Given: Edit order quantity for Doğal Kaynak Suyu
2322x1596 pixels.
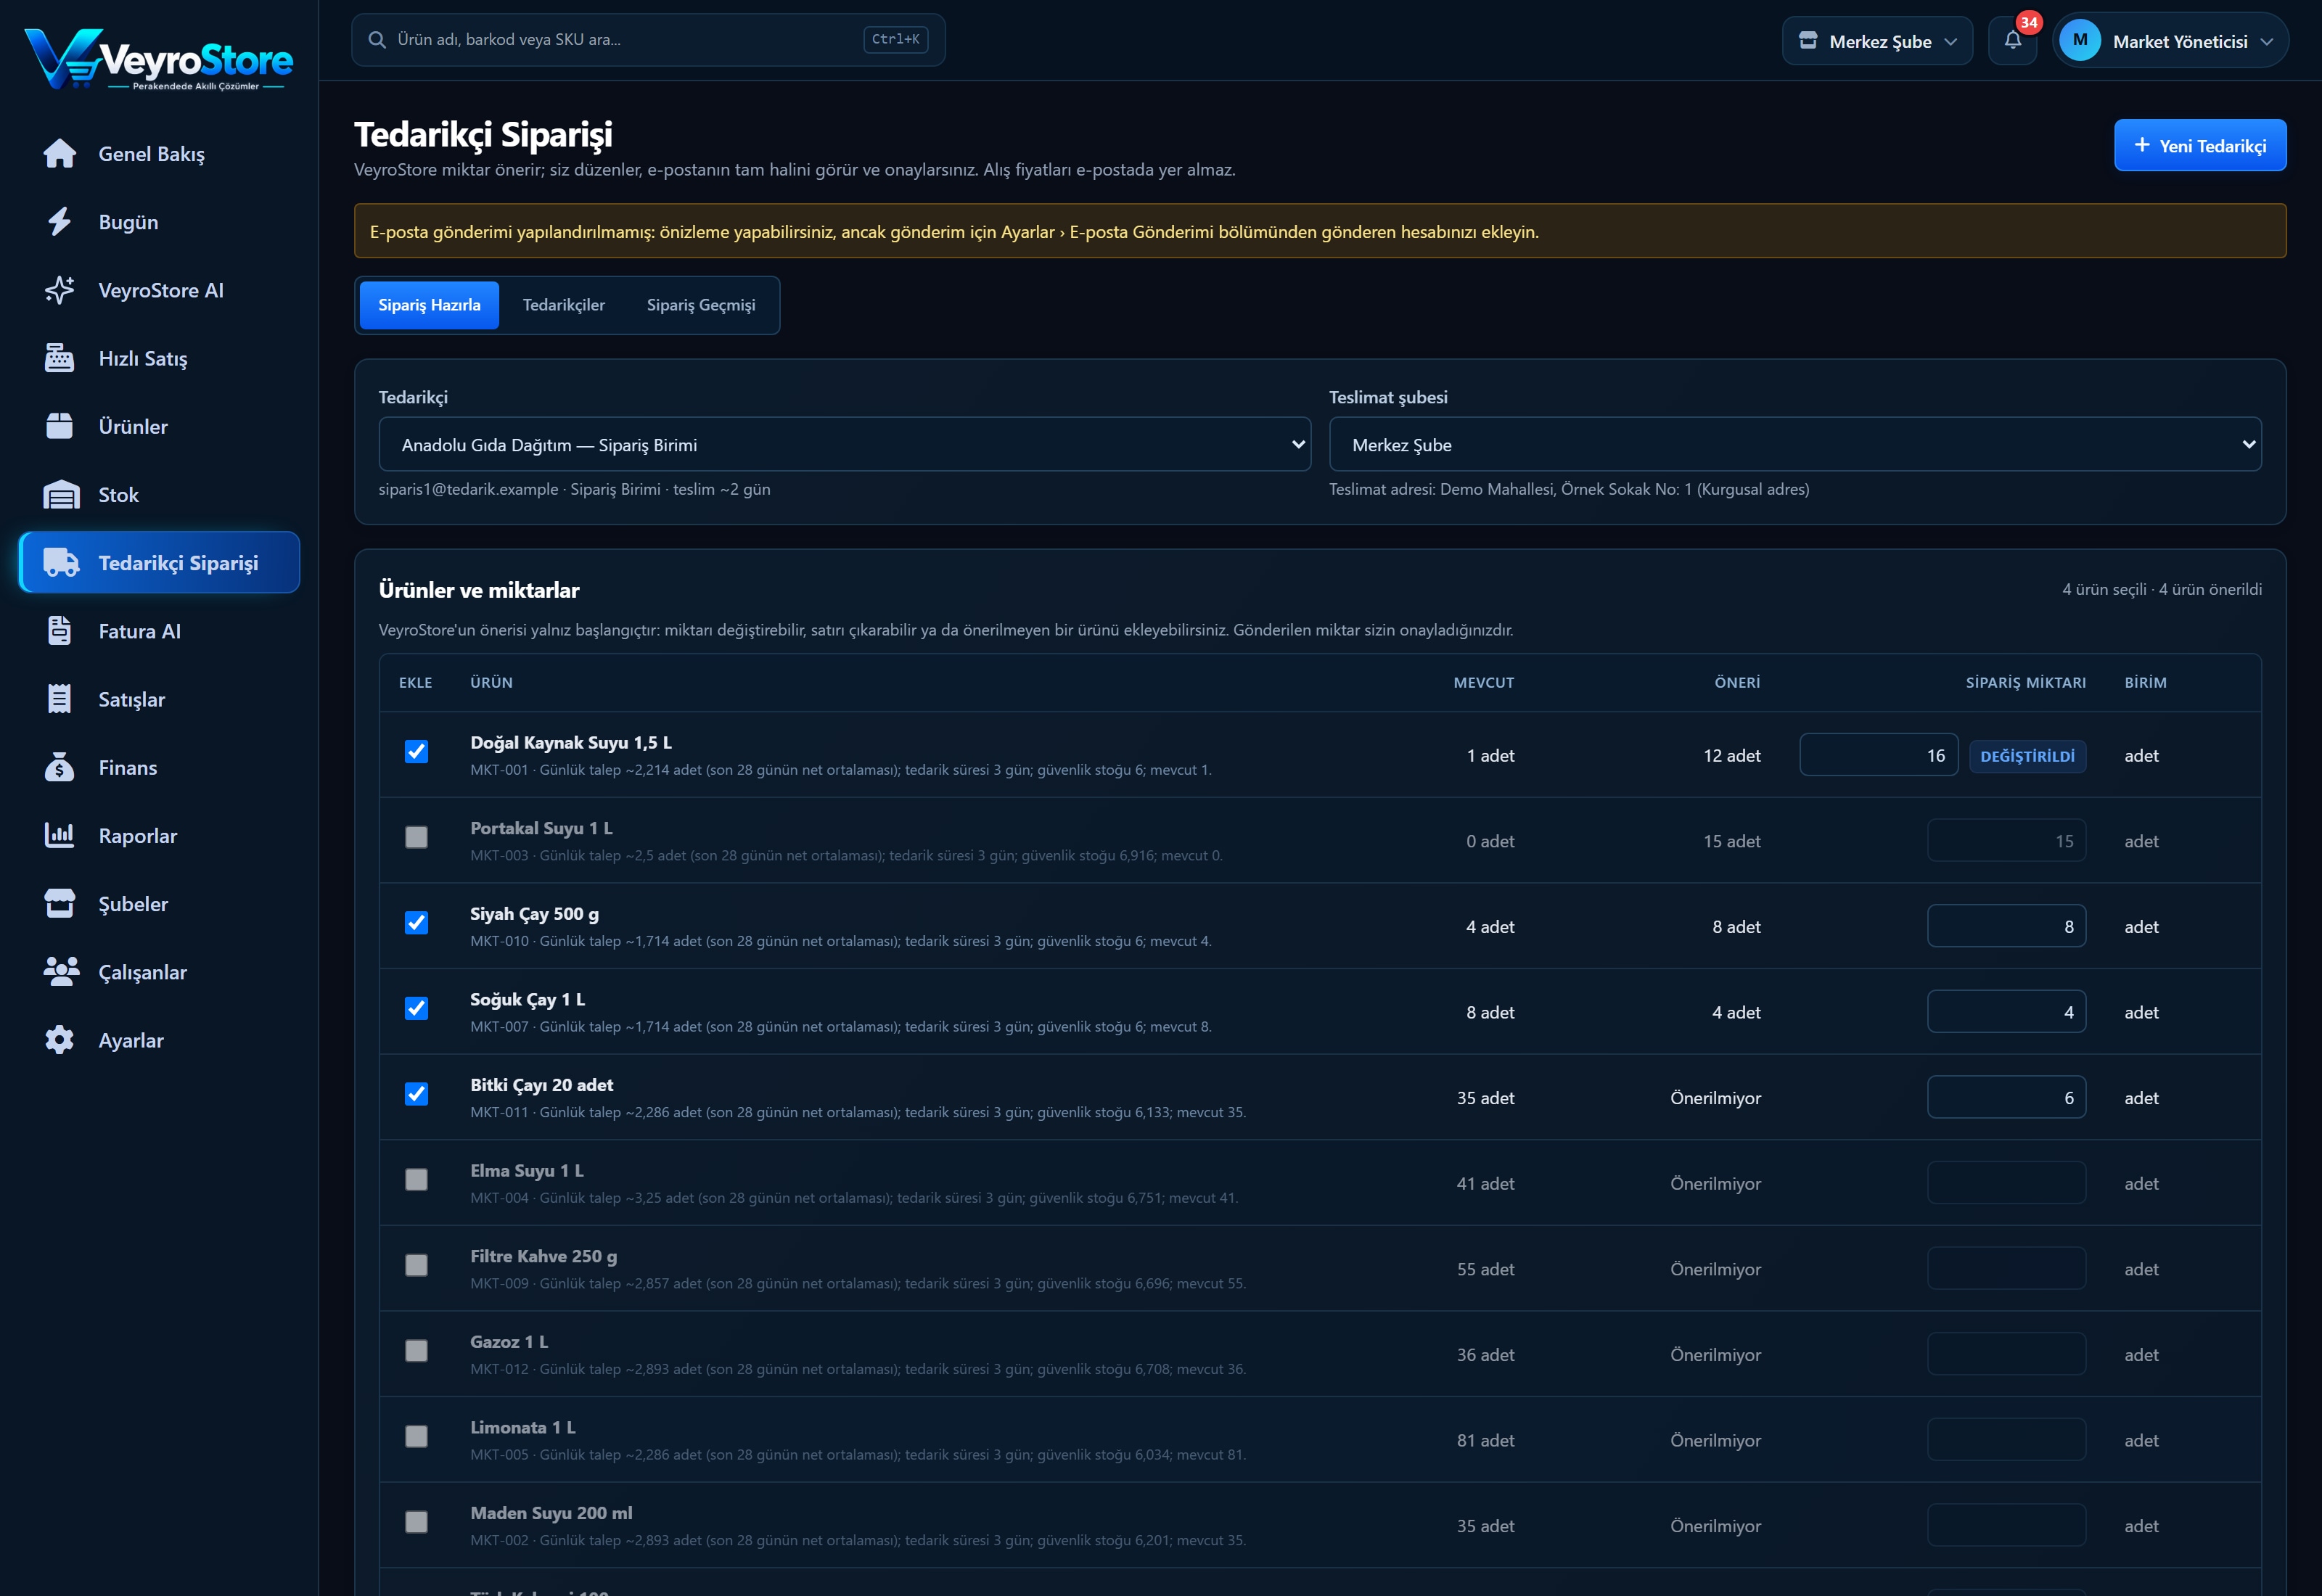Looking at the screenshot, I should pyautogui.click(x=1878, y=755).
